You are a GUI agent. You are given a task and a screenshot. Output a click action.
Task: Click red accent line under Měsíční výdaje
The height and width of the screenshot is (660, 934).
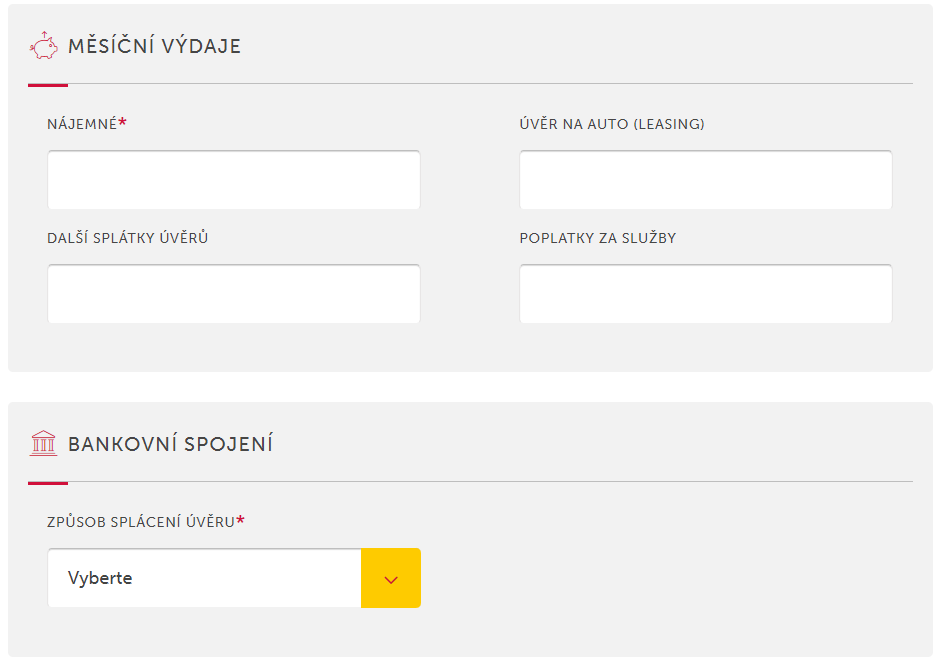click(x=48, y=85)
